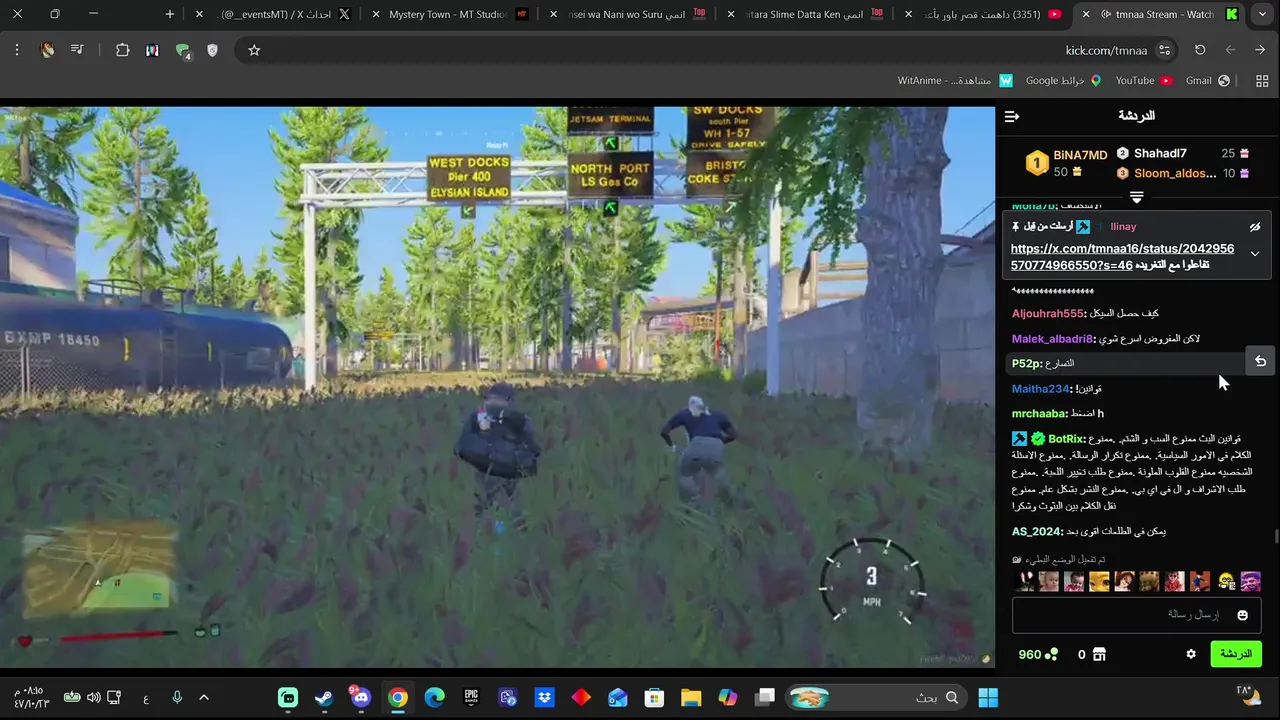Collapse the chat panel with the arrow icon
The image size is (1280, 720).
(1012, 117)
